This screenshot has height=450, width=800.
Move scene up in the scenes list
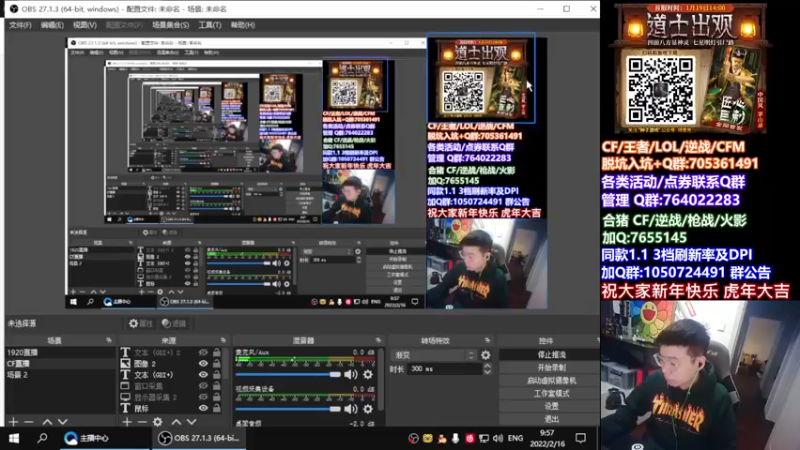tap(47, 422)
